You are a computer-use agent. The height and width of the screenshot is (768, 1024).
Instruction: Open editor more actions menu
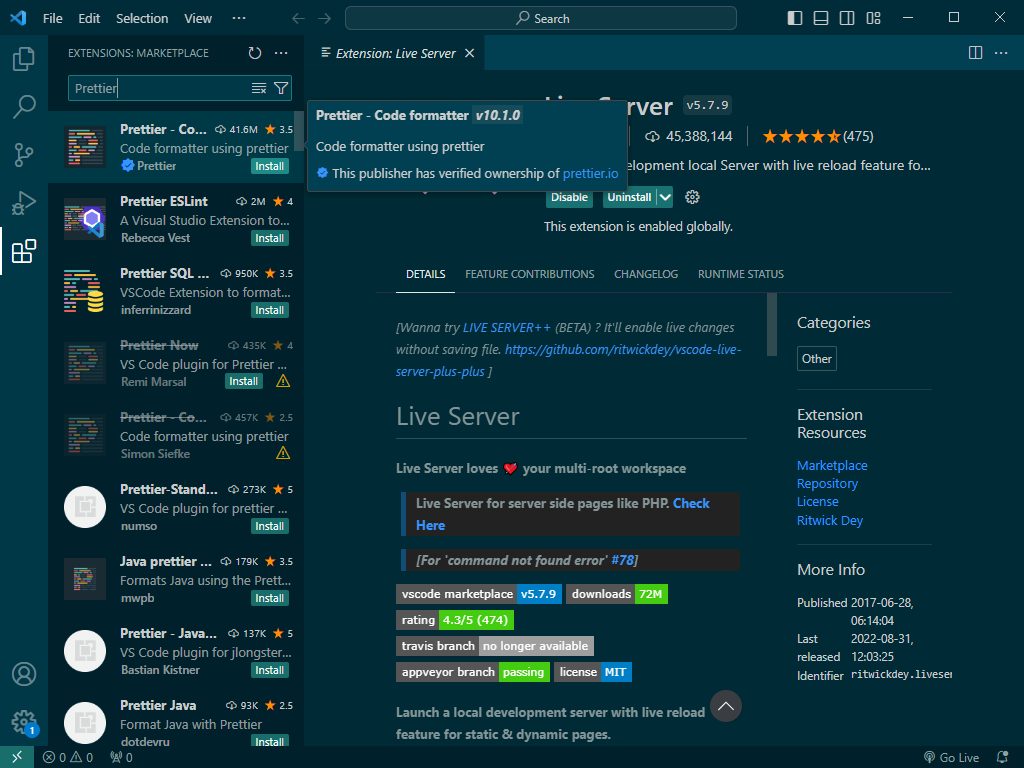[1001, 53]
